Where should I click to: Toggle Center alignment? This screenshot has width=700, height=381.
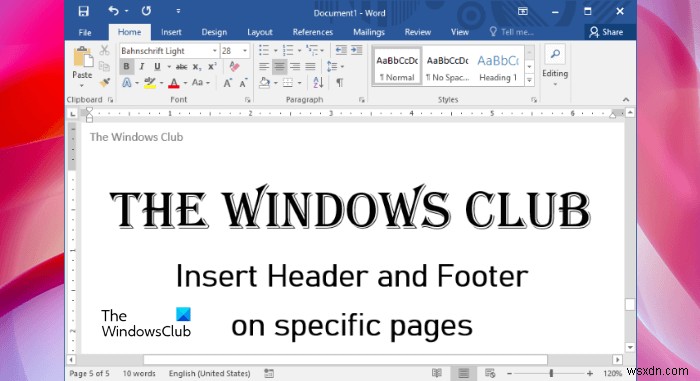point(279,67)
